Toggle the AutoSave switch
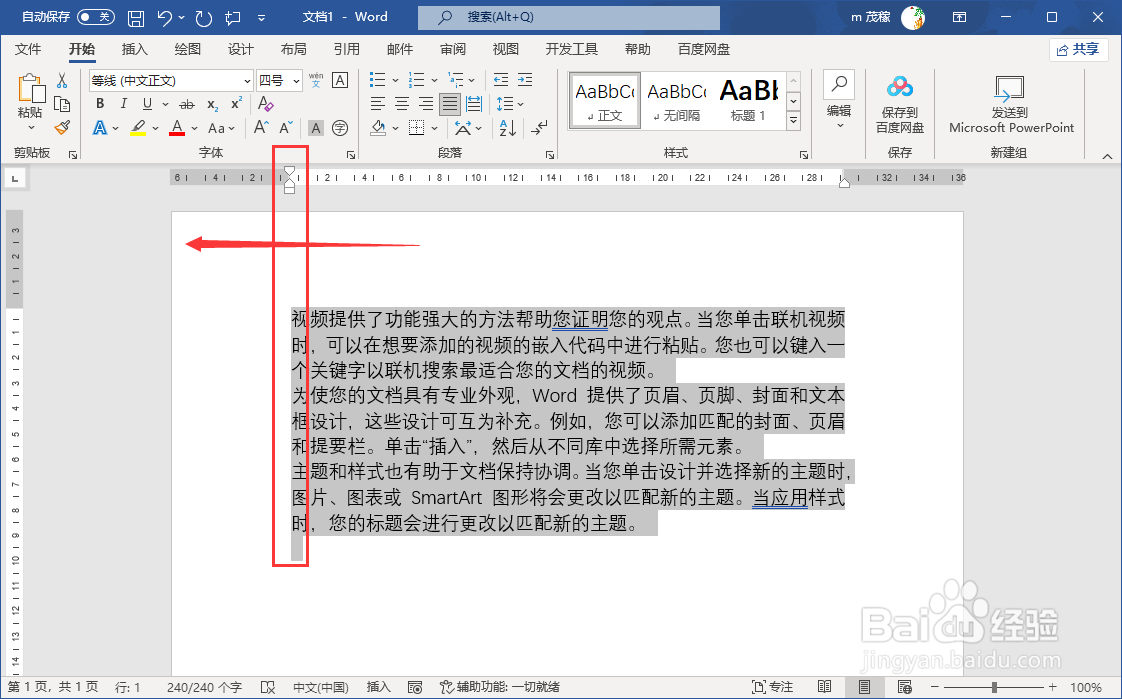Viewport: 1122px width, 699px height. [96, 16]
